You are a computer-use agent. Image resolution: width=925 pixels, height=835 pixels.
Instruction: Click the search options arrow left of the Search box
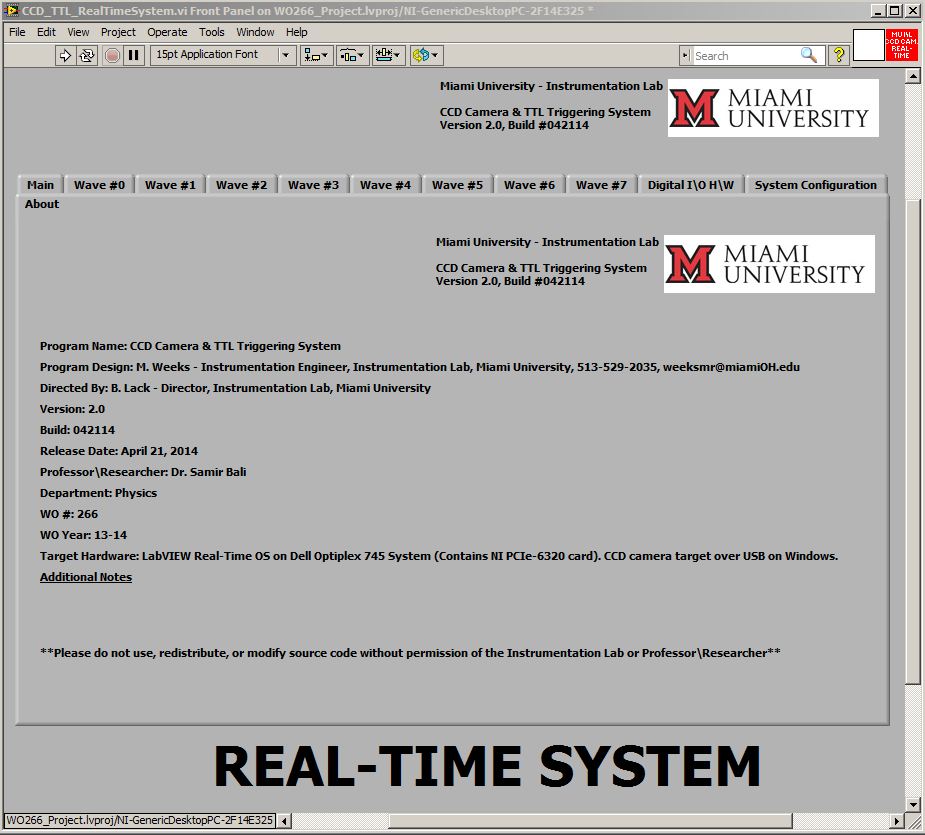click(685, 55)
